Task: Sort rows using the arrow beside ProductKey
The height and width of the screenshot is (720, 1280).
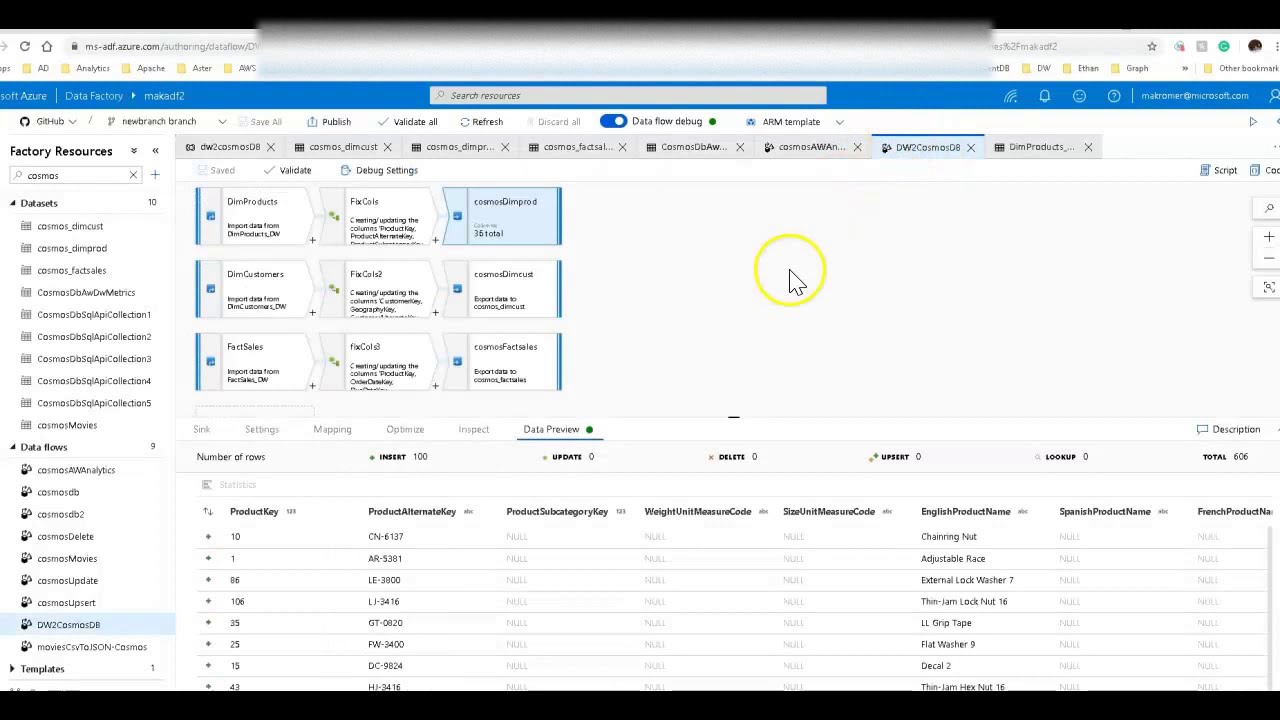Action: [208, 512]
